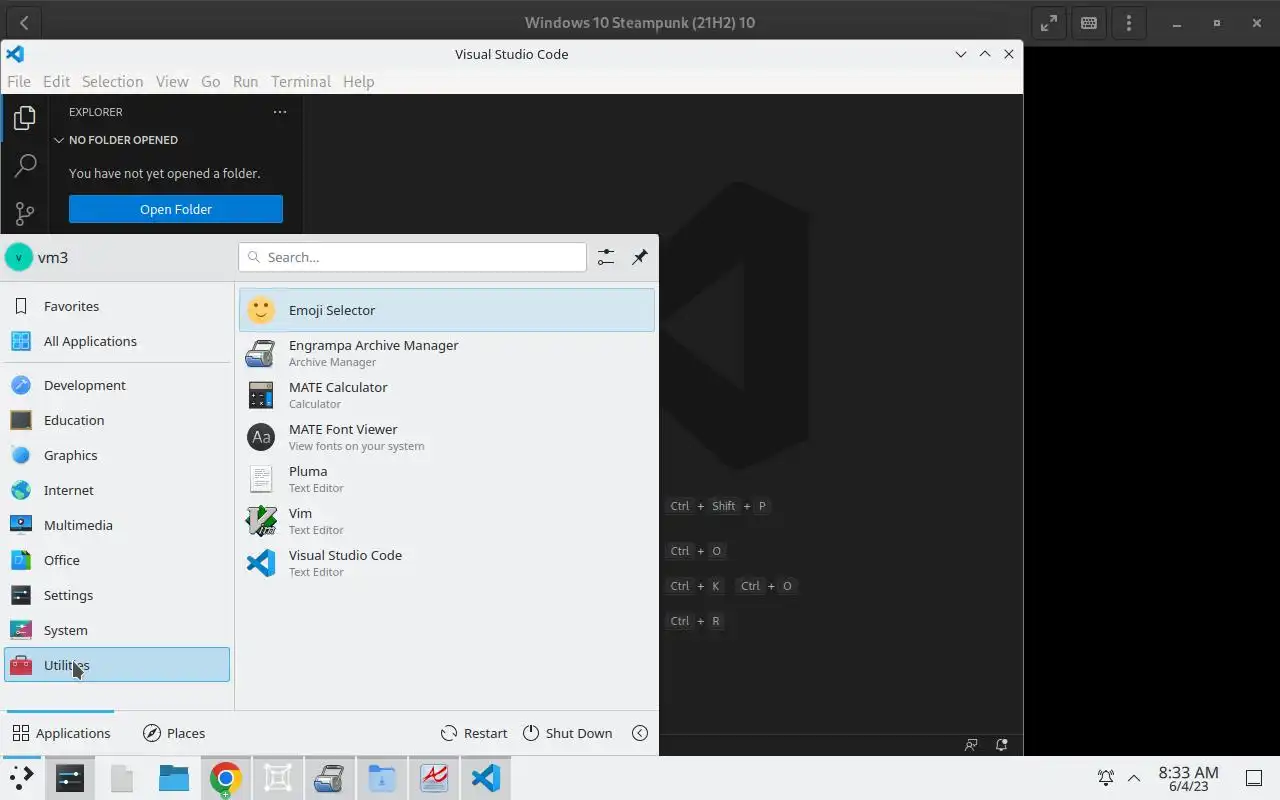The height and width of the screenshot is (800, 1280).
Task: Select the Graphics category
Action: (117, 455)
